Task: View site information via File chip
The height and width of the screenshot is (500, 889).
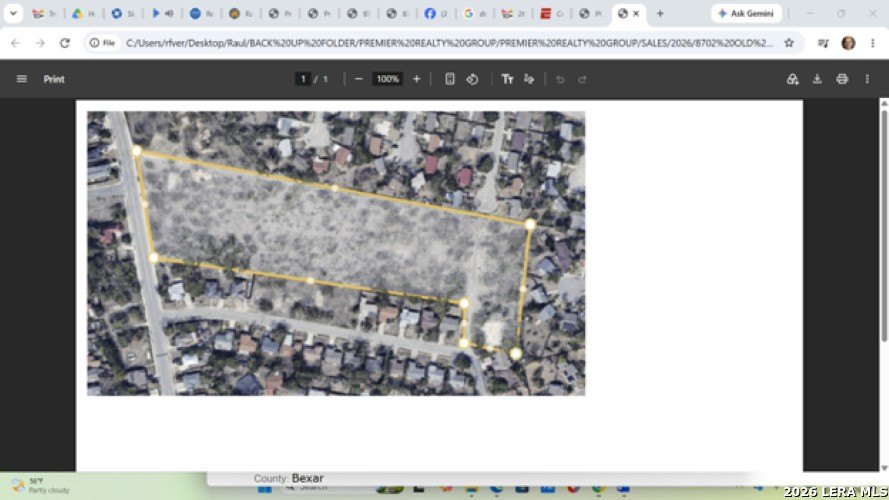Action: pos(103,43)
